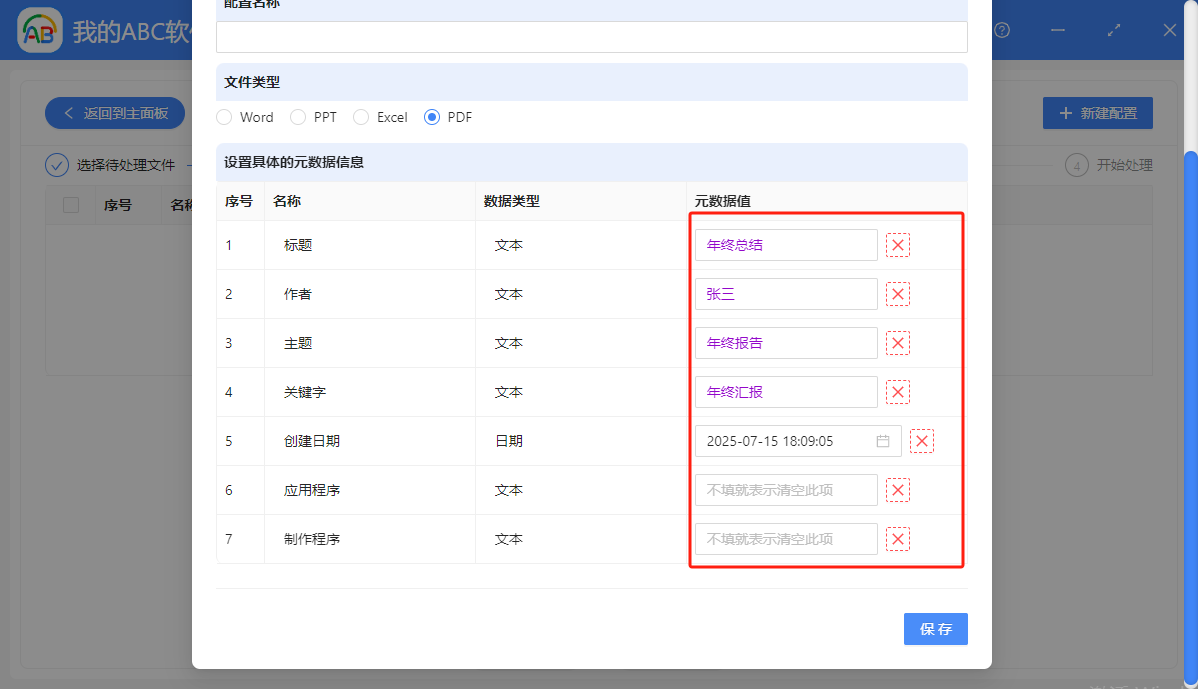
Task: Select the Word file type
Action: (224, 117)
